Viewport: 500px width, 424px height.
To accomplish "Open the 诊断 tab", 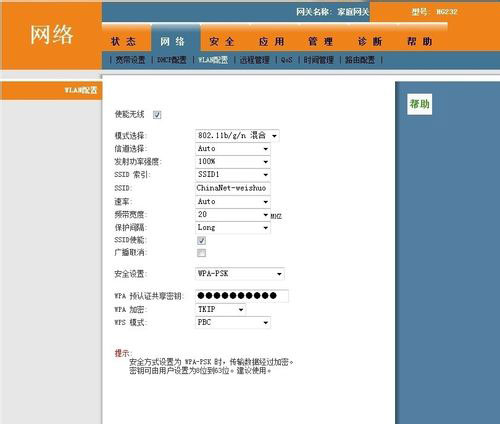I will click(x=370, y=42).
